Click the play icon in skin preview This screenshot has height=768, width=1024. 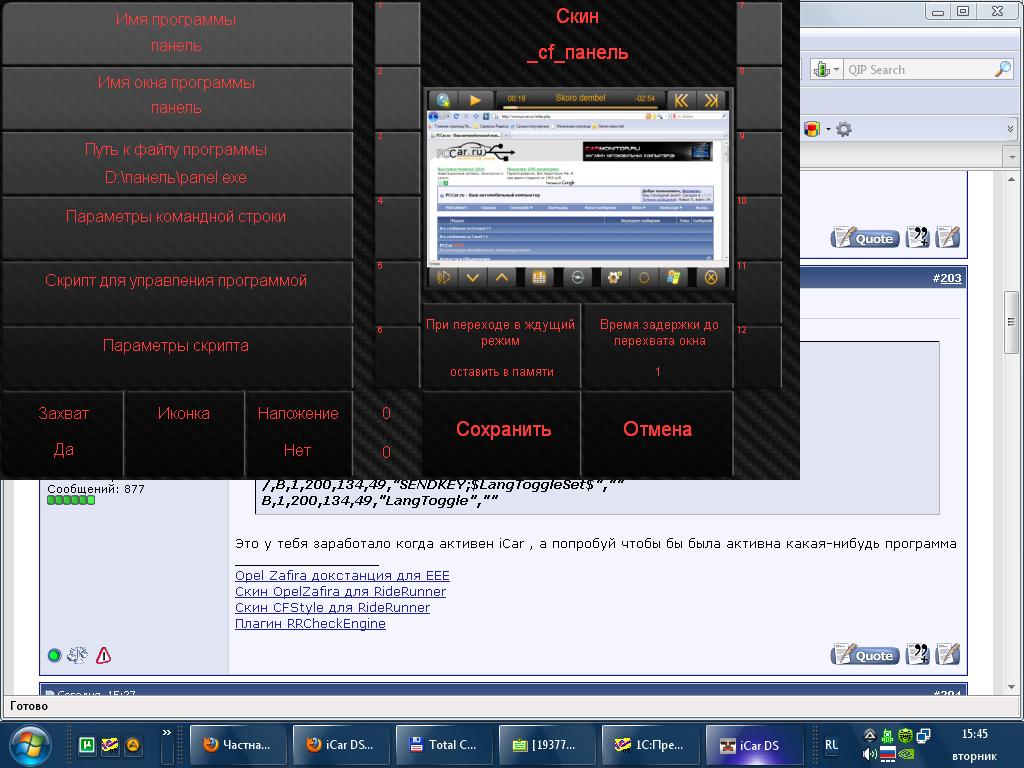tap(475, 100)
